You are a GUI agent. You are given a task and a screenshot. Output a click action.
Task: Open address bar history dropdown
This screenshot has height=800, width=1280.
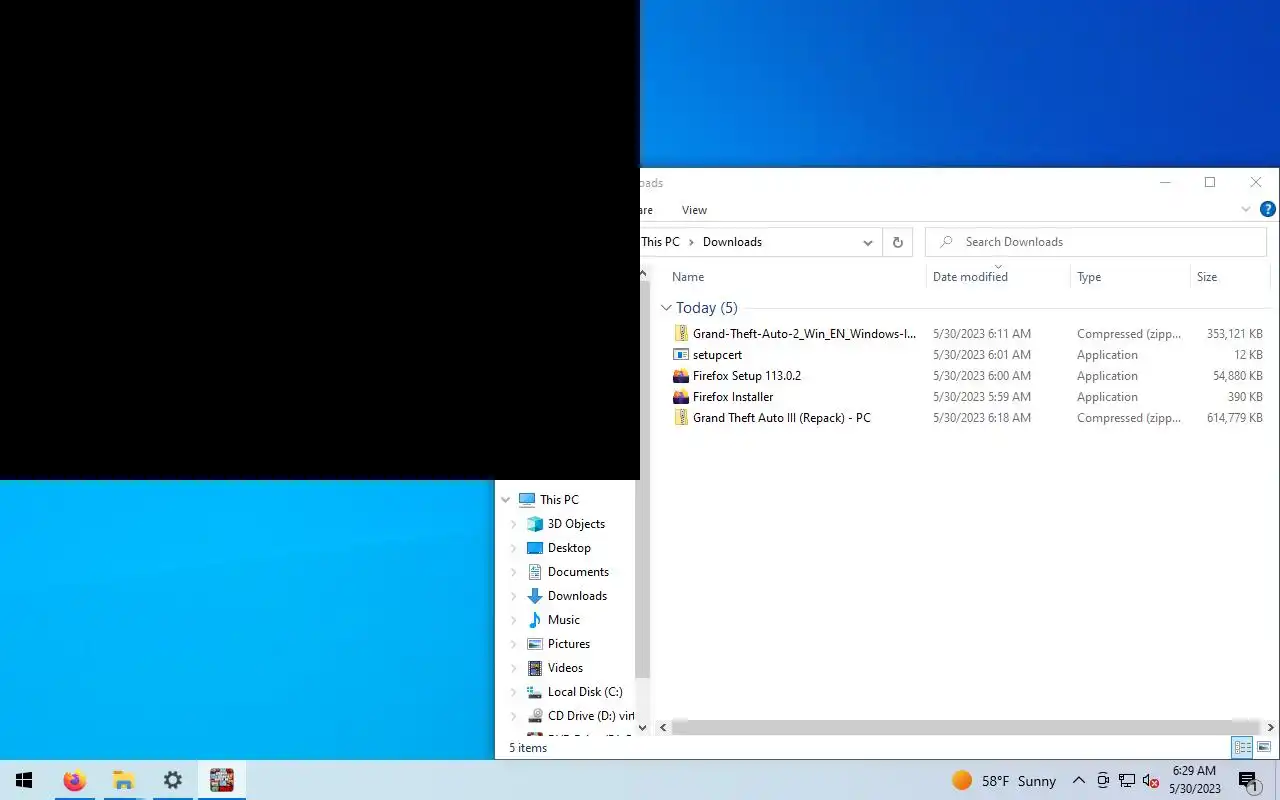867,242
